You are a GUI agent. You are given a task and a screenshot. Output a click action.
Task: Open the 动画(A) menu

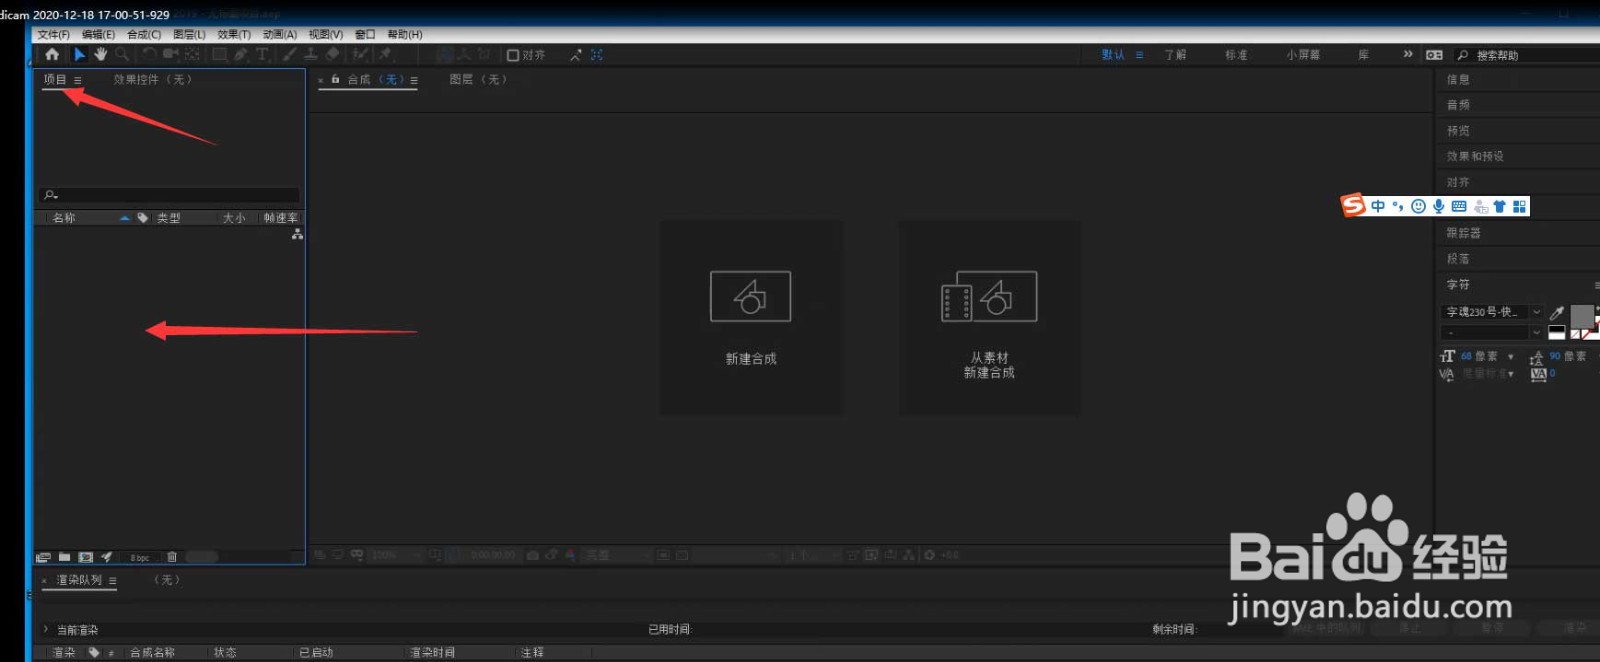coord(280,34)
